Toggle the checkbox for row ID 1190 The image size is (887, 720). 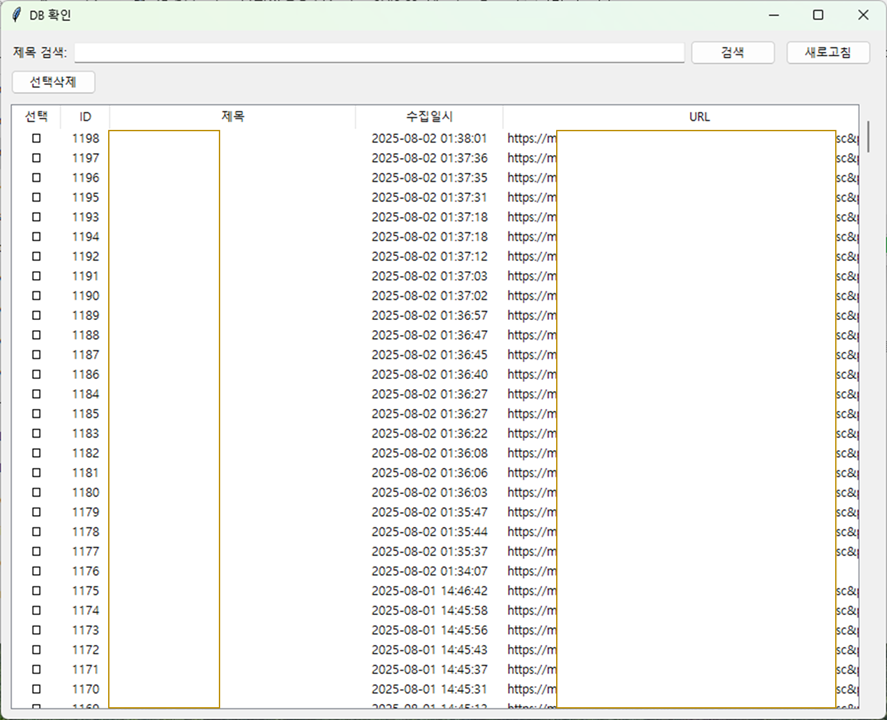pos(36,296)
